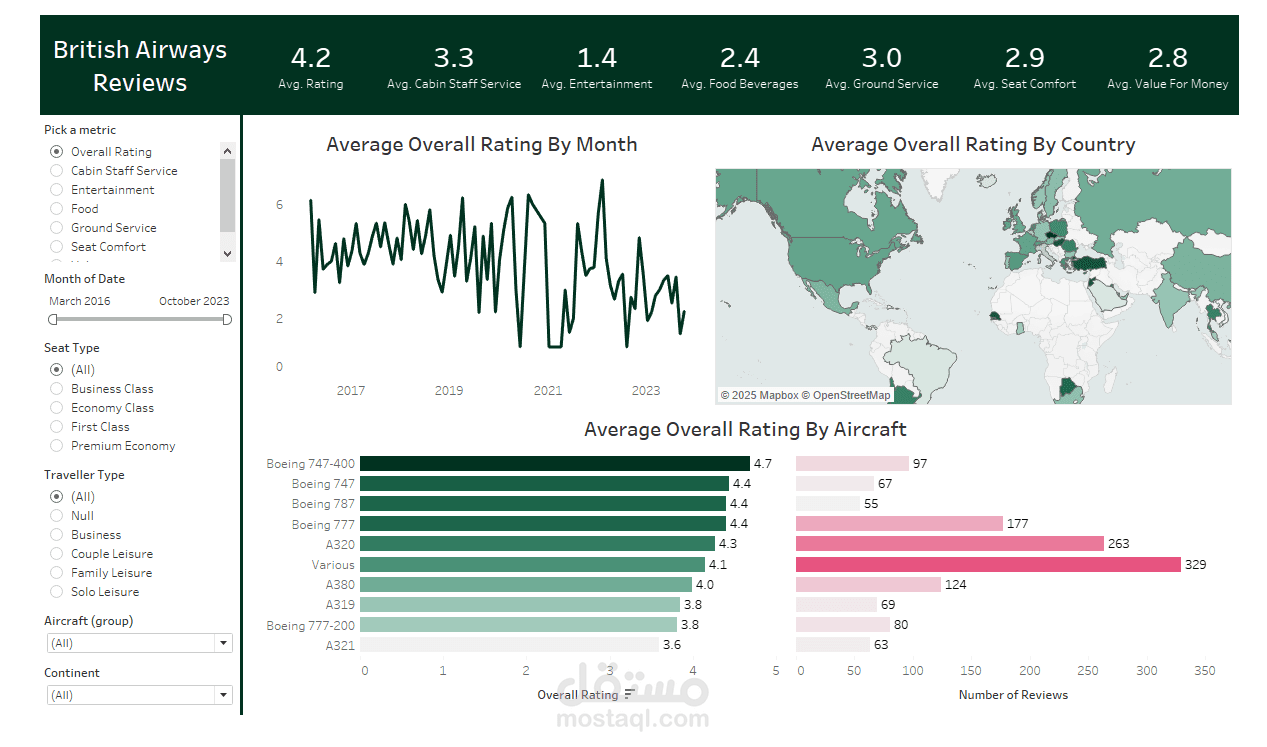1267x747 pixels.
Task: Click the pink bar with 177 reviews
Action: coord(899,524)
